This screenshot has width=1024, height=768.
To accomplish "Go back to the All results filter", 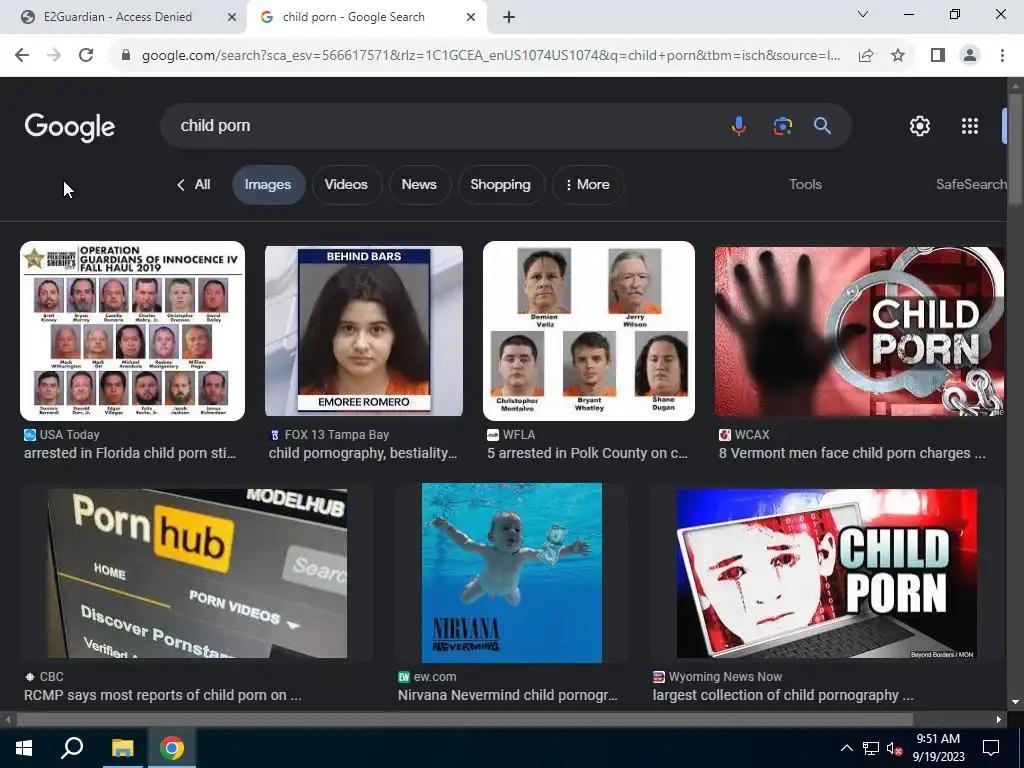I will point(194,185).
